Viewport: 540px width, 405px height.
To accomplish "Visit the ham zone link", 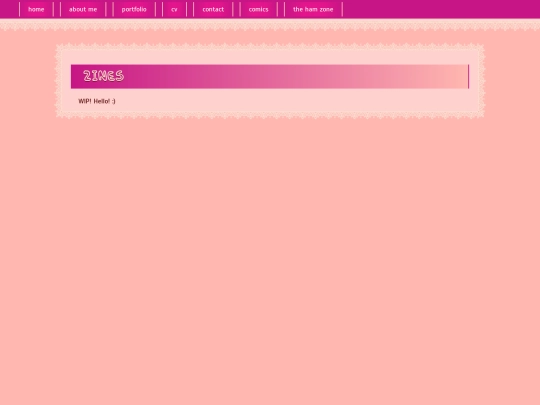I will click(313, 9).
